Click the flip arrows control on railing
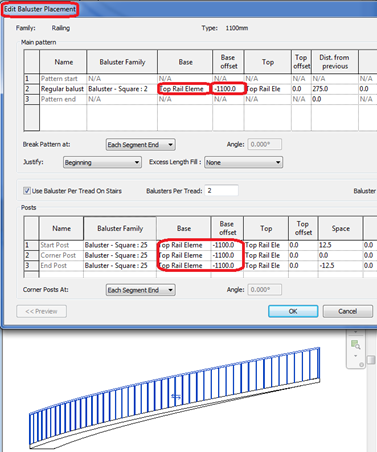Image resolution: width=377 pixels, height=452 pixels. click(176, 396)
